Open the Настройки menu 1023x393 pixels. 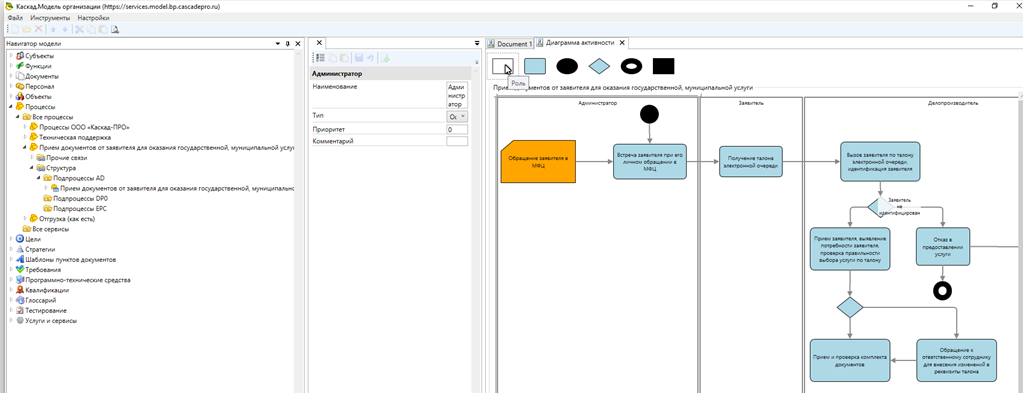93,18
